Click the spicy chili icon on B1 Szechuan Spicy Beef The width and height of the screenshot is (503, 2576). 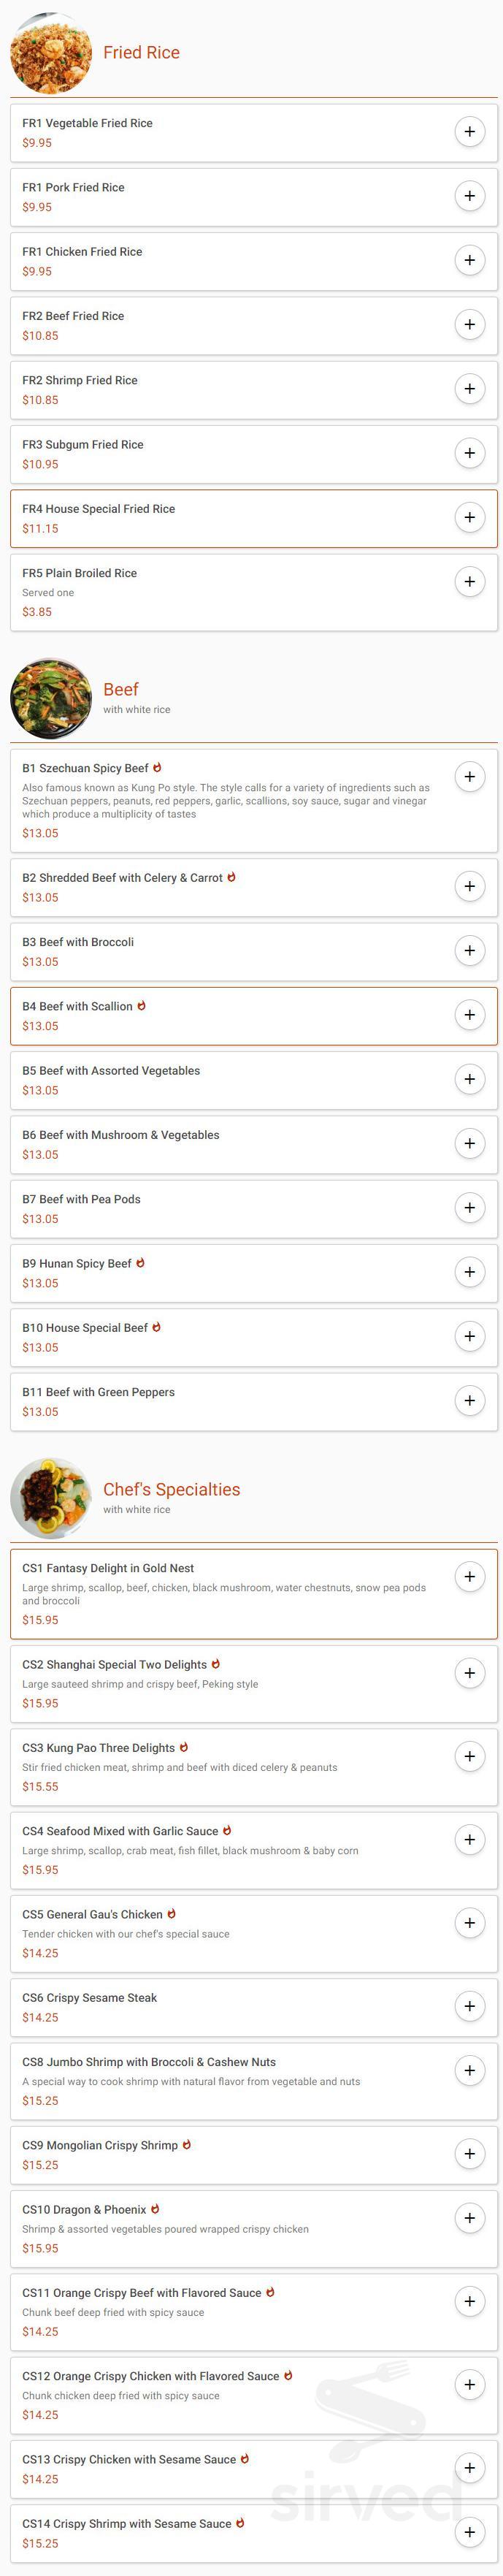pos(158,769)
